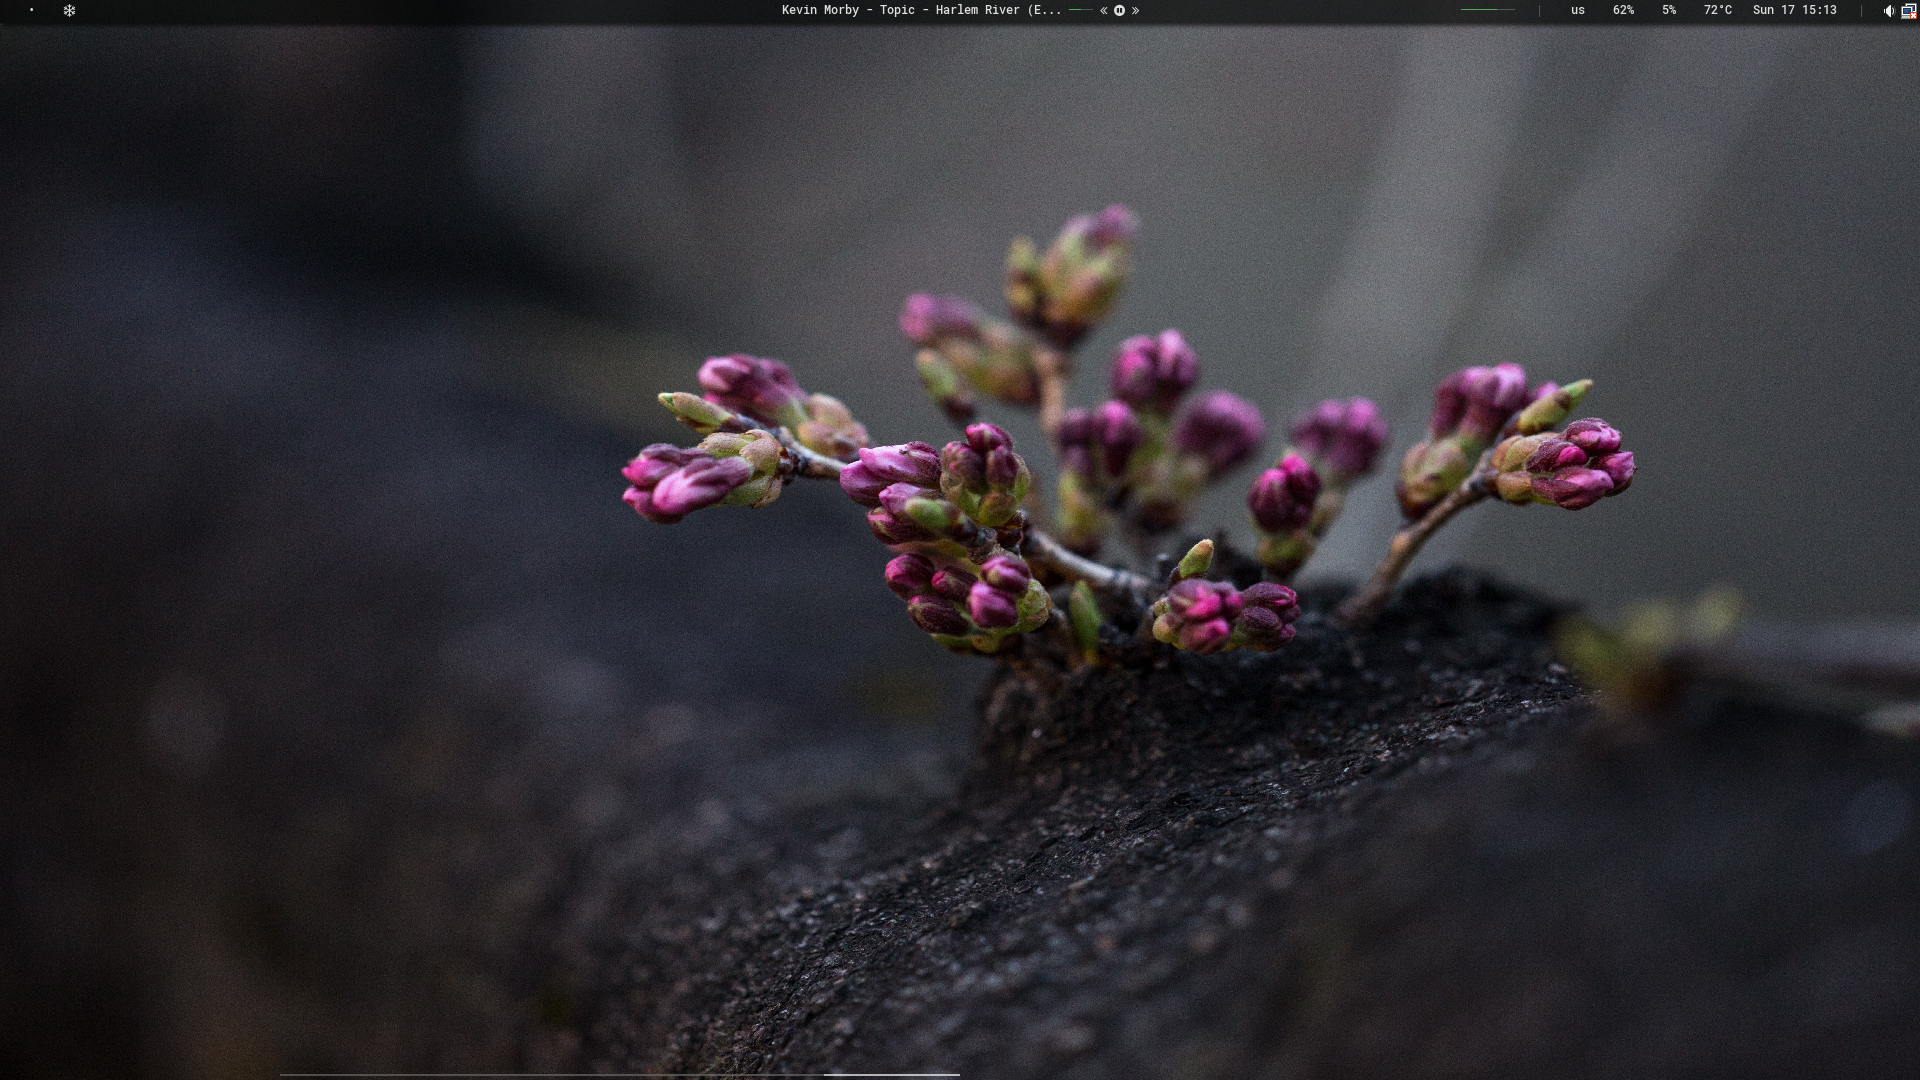The image size is (1920, 1080).
Task: Skip to the next track
Action: coord(1135,10)
